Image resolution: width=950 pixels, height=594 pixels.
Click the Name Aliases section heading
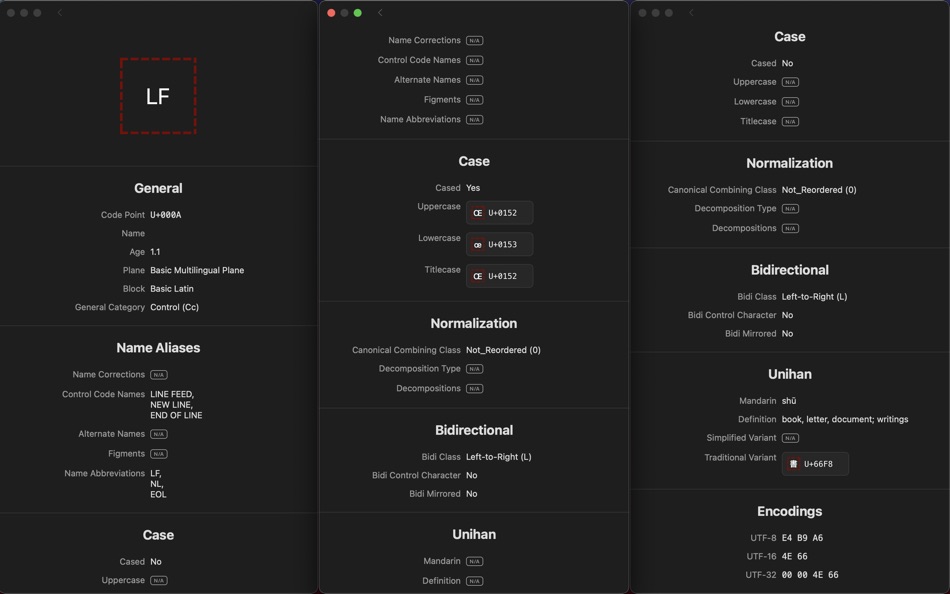point(158,348)
